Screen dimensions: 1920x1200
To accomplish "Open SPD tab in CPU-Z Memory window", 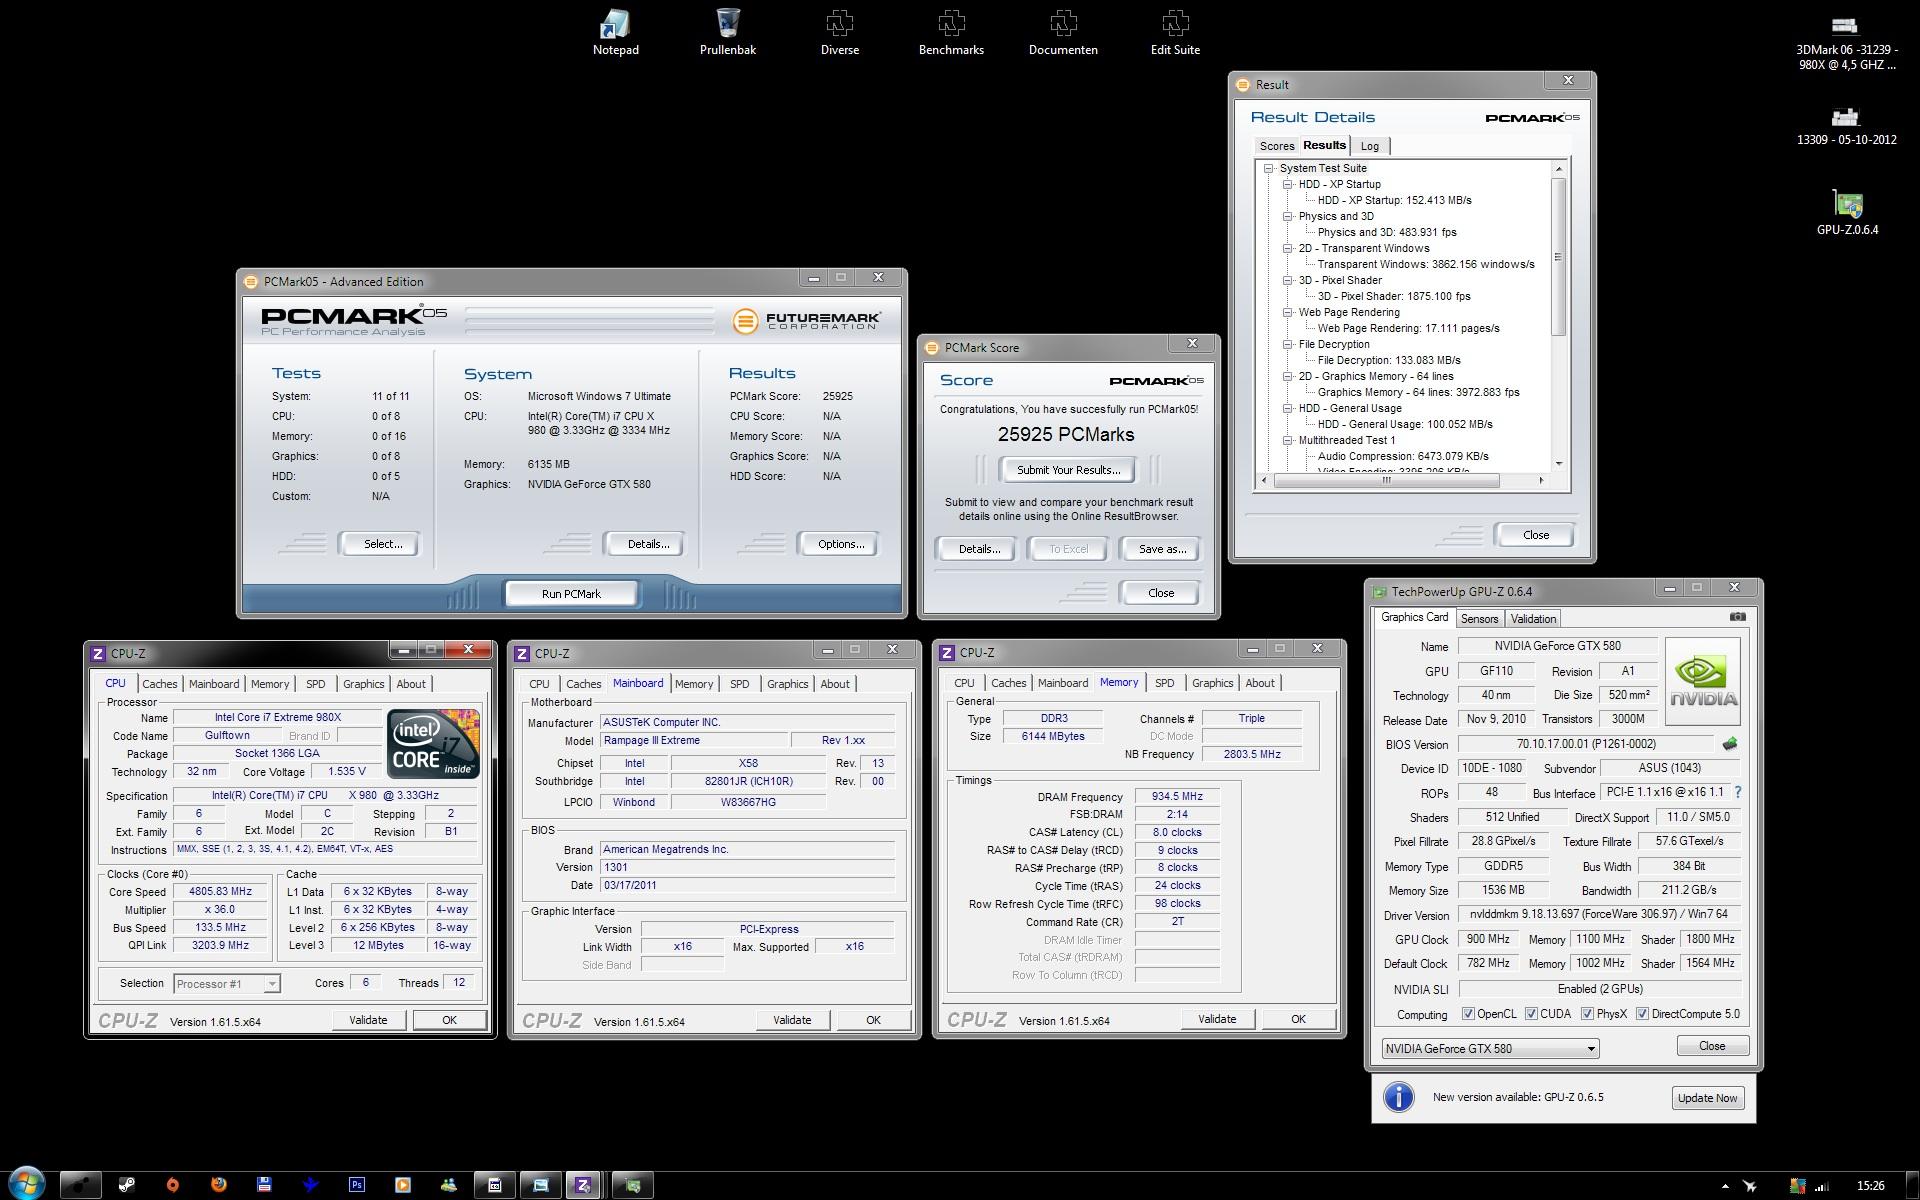I will click(x=1164, y=683).
